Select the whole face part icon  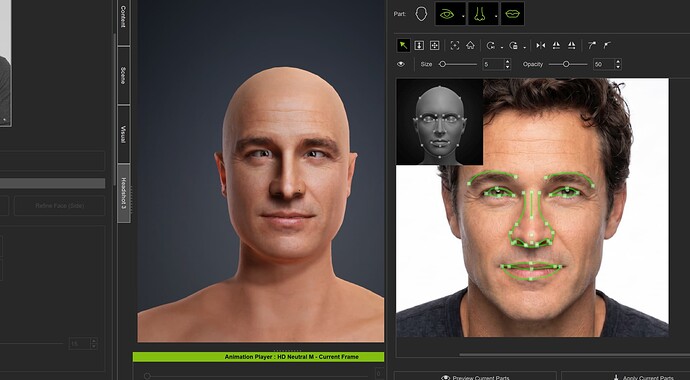(x=421, y=14)
